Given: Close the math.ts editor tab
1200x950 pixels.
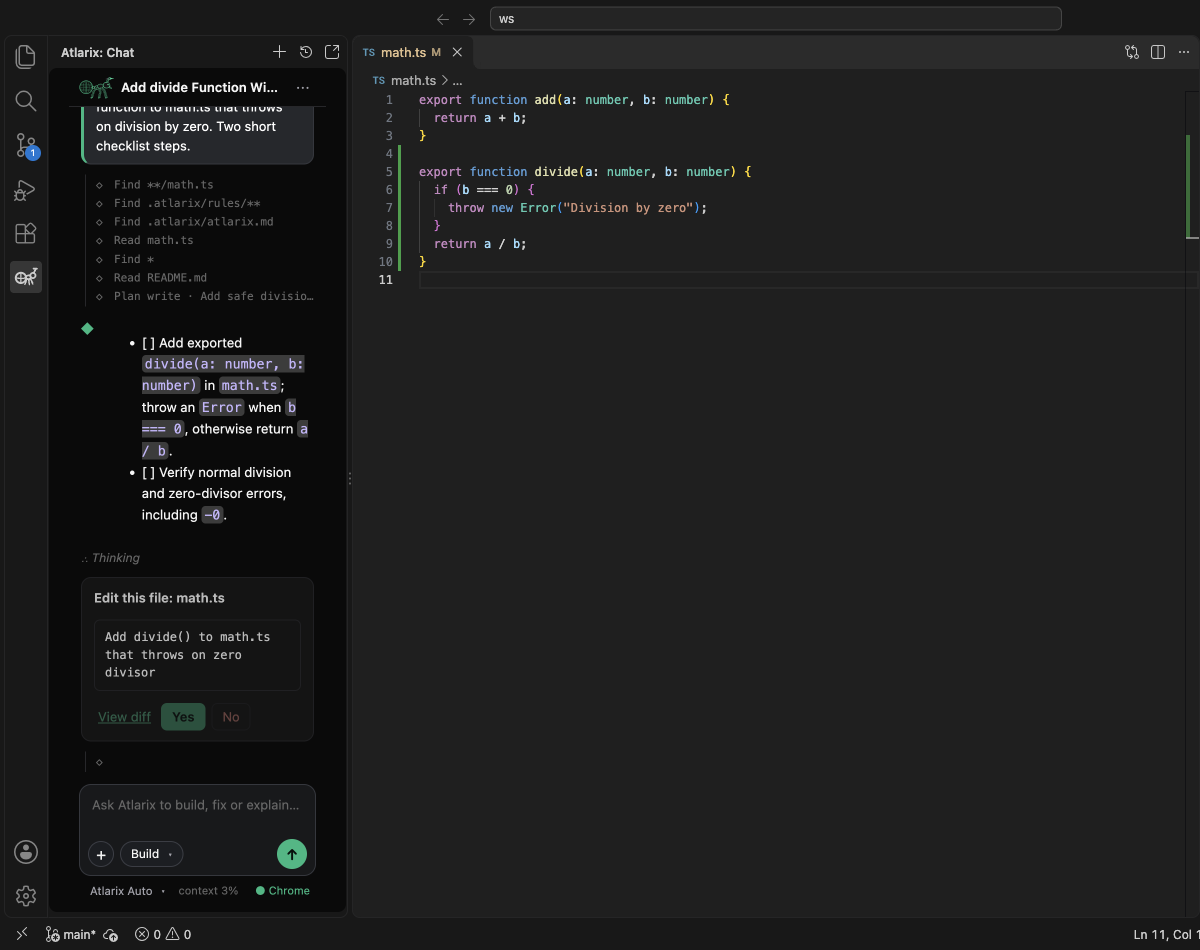Looking at the screenshot, I should click(x=457, y=52).
